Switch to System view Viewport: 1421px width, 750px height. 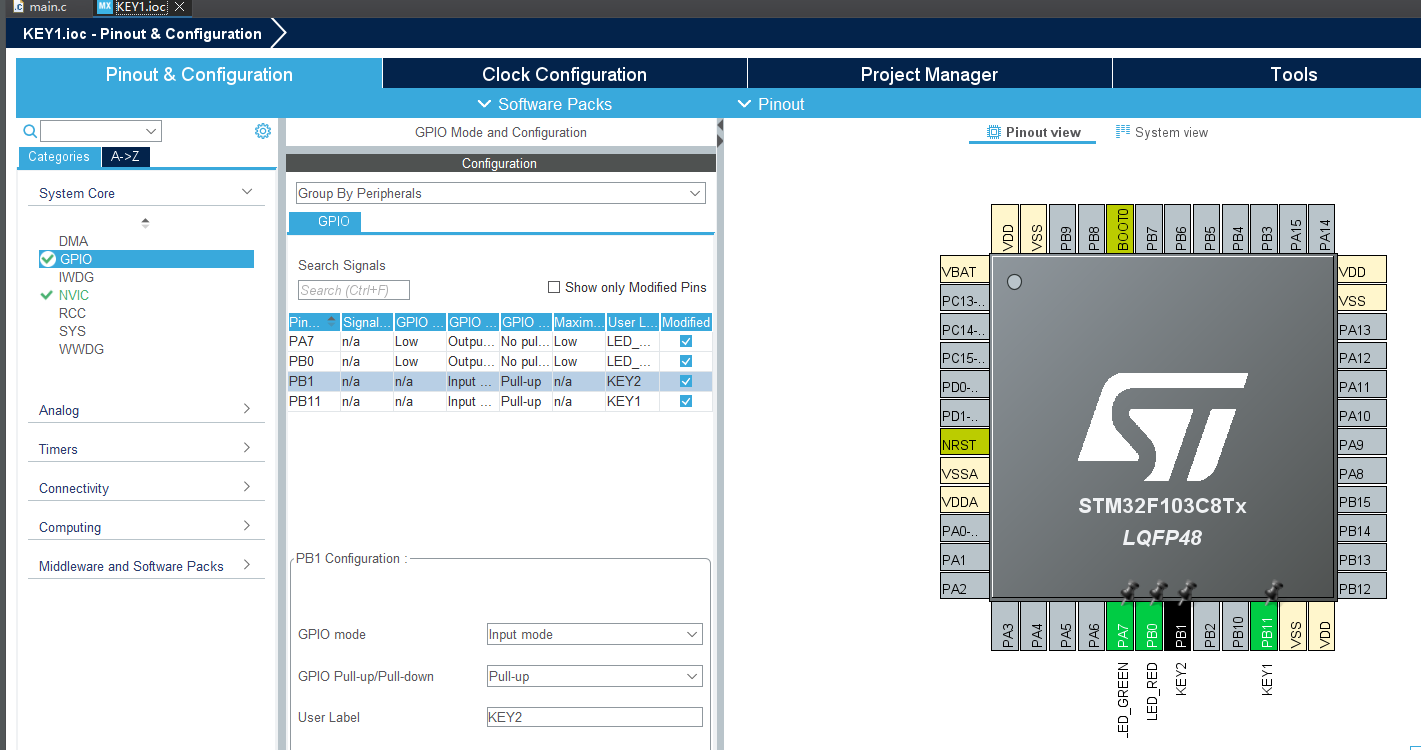tap(1162, 132)
